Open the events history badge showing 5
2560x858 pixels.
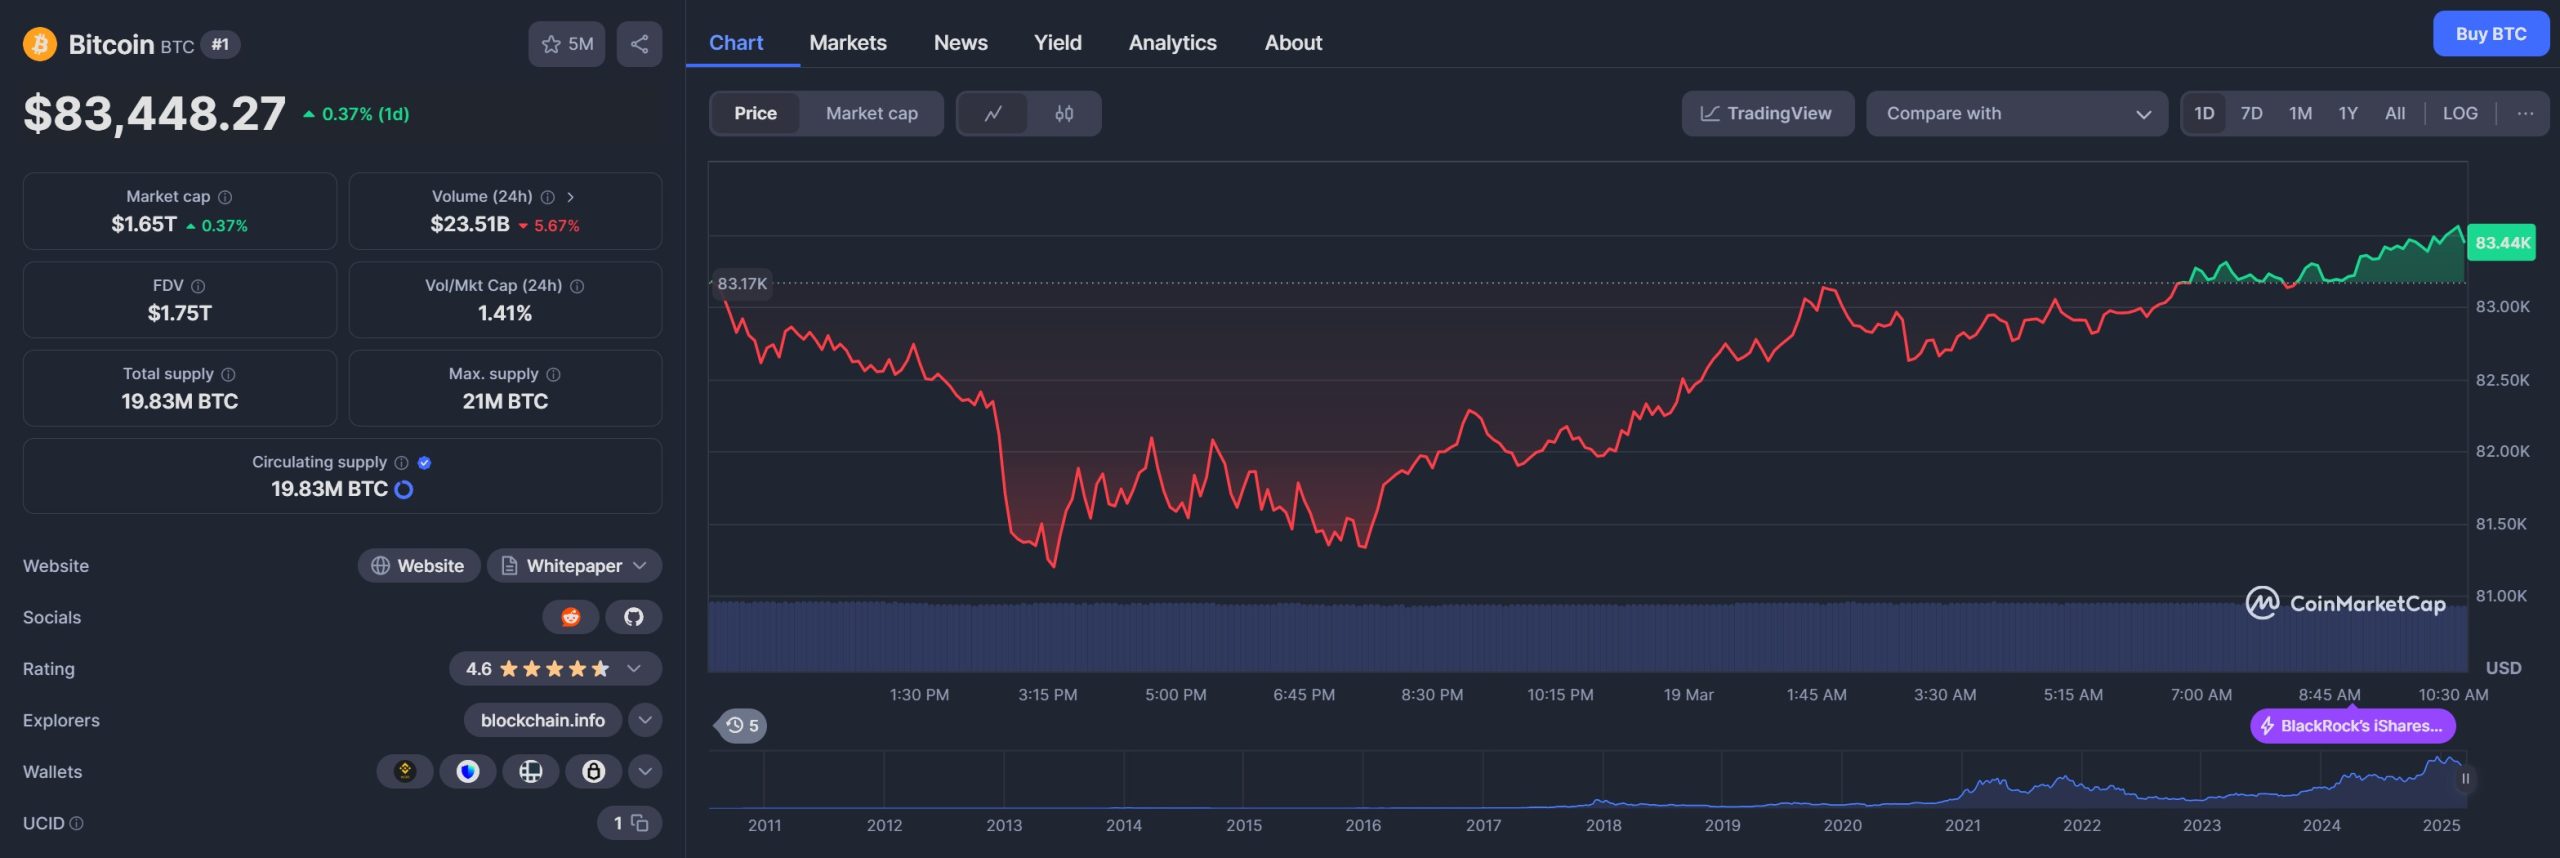(x=742, y=725)
